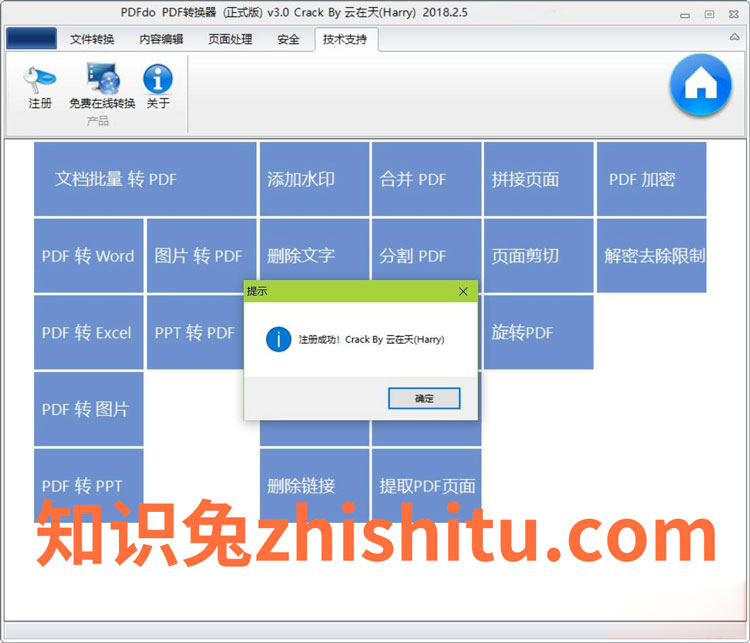Open the 页面剪切 tile
This screenshot has width=750, height=643.
(x=539, y=255)
